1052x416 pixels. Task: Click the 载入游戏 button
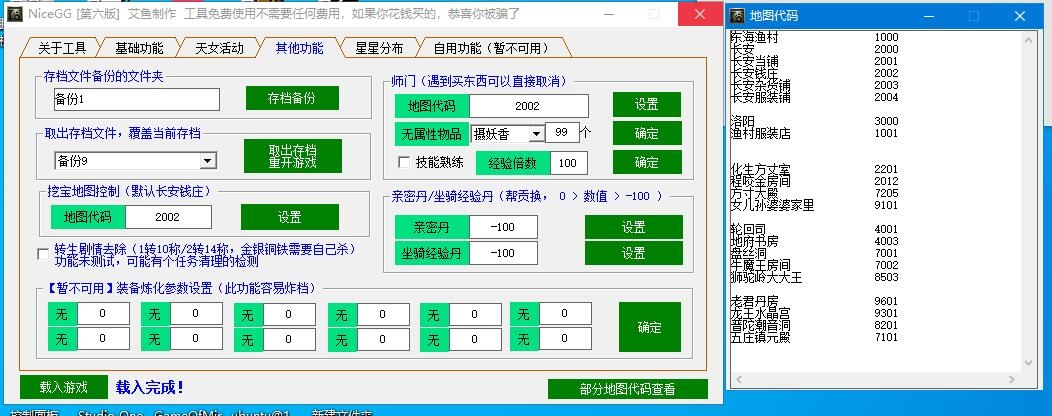click(63, 387)
